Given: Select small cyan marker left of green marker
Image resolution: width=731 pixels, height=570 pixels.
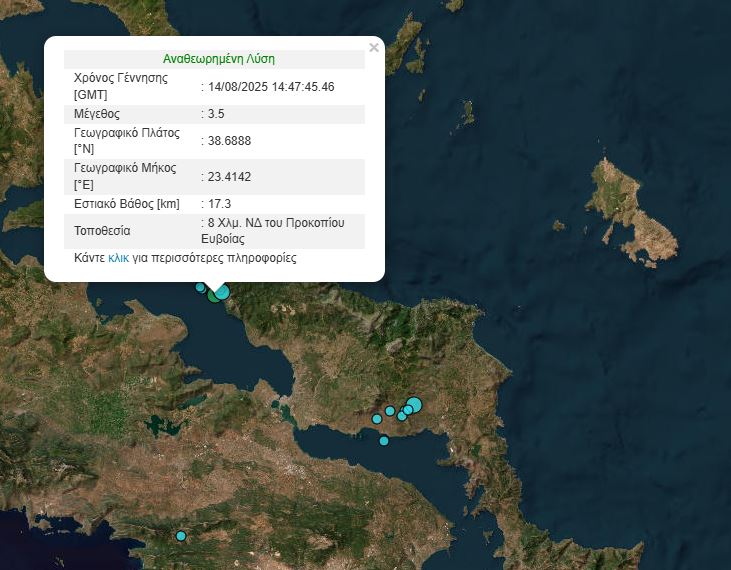Looking at the screenshot, I should (x=200, y=288).
